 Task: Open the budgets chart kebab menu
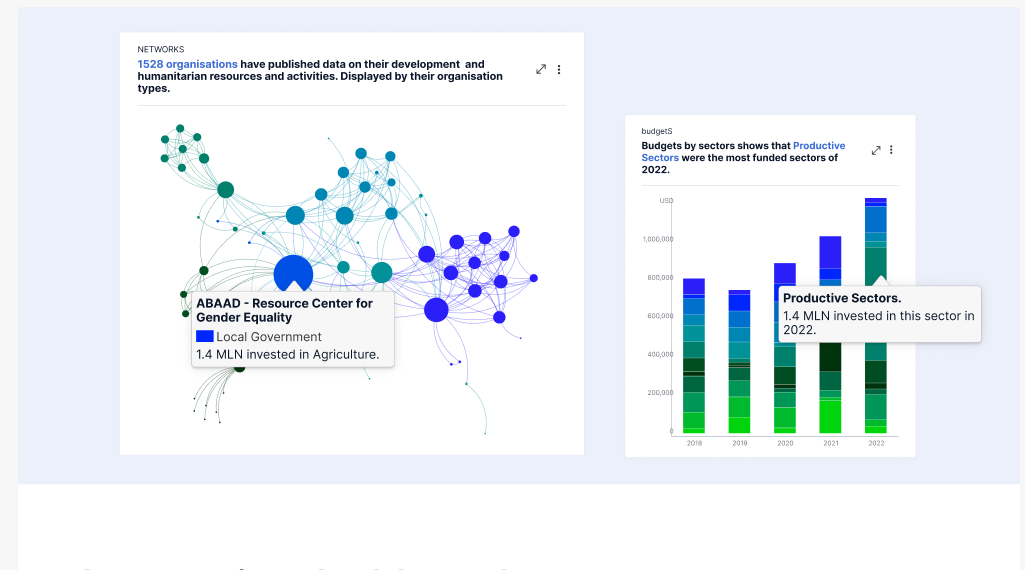(x=891, y=150)
